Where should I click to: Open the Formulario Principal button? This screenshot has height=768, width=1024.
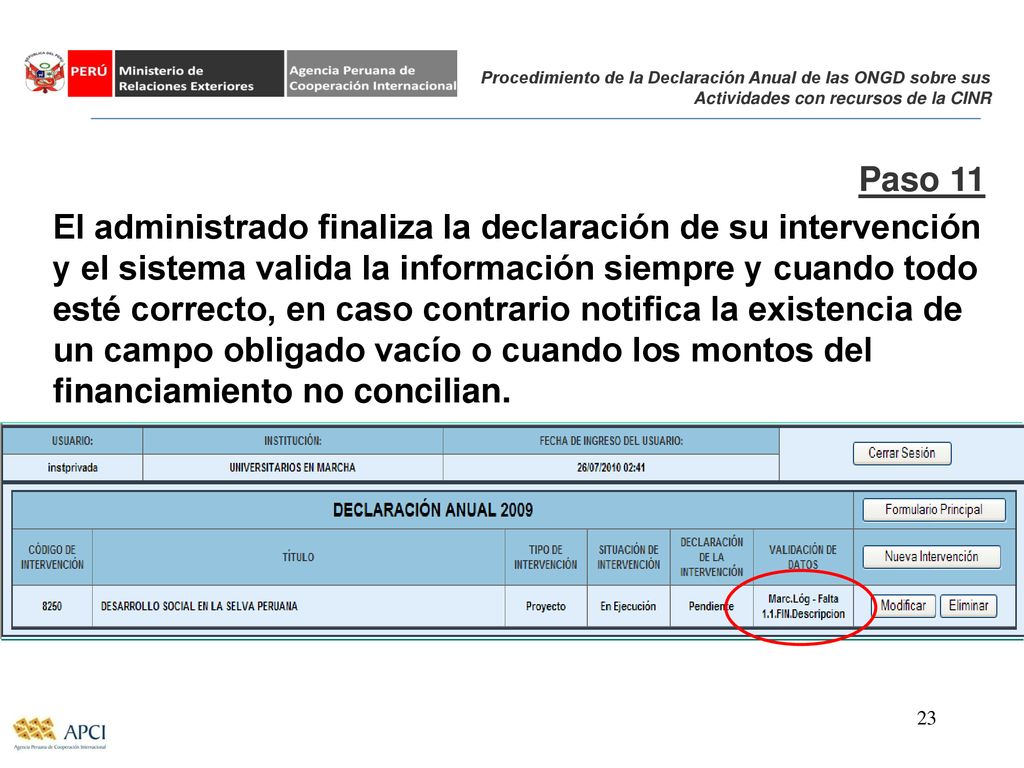(x=934, y=509)
